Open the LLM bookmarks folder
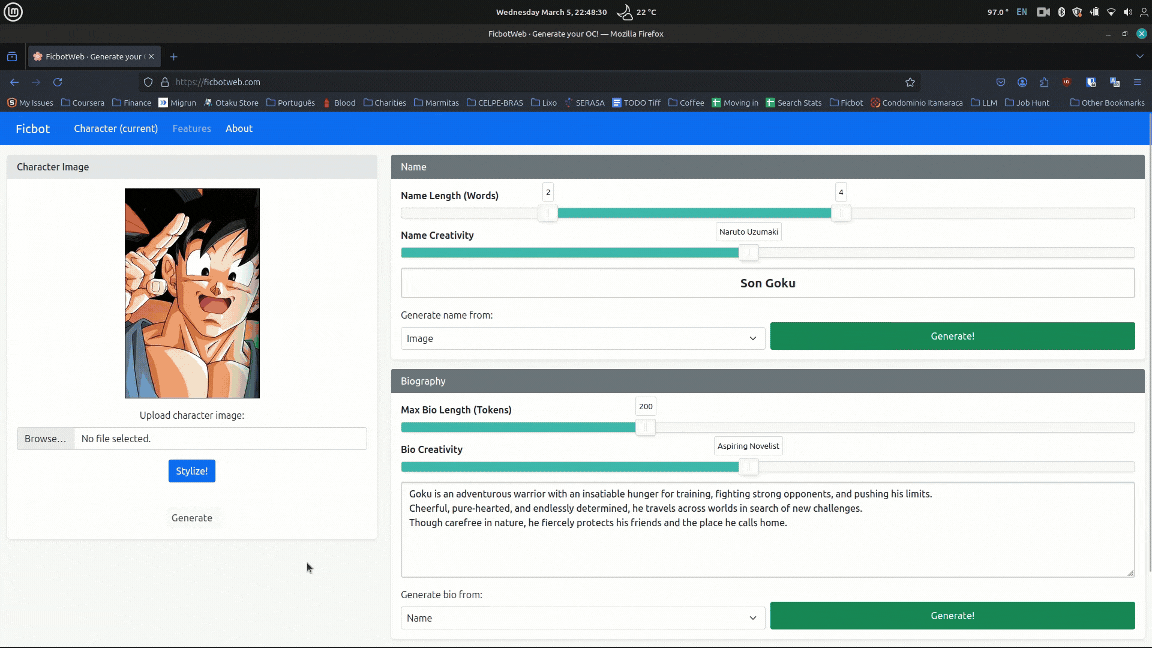The height and width of the screenshot is (648, 1152). click(984, 103)
